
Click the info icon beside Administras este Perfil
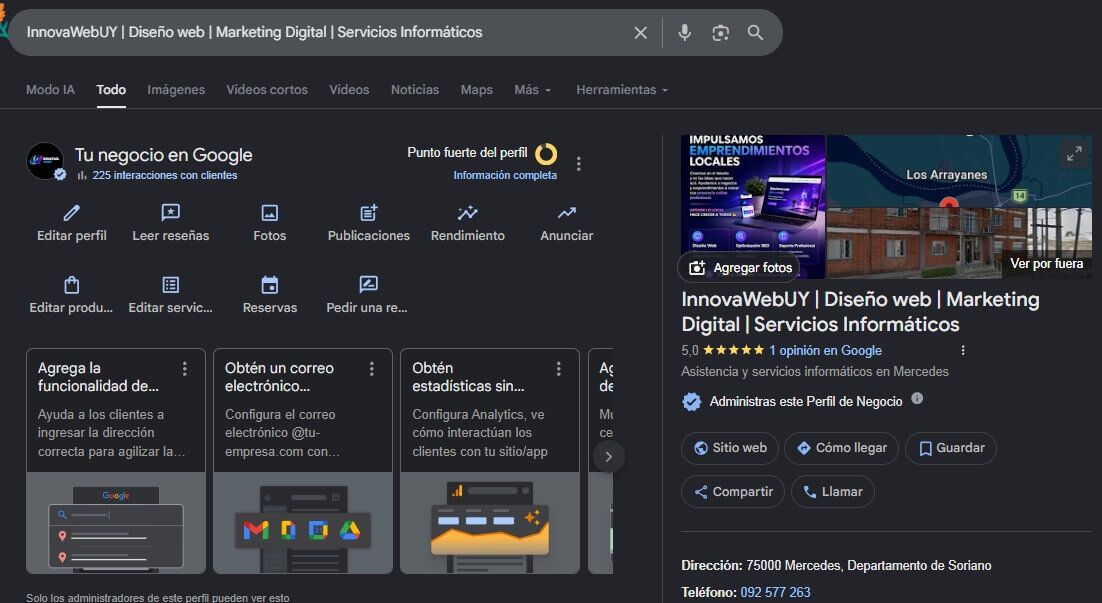(x=917, y=398)
